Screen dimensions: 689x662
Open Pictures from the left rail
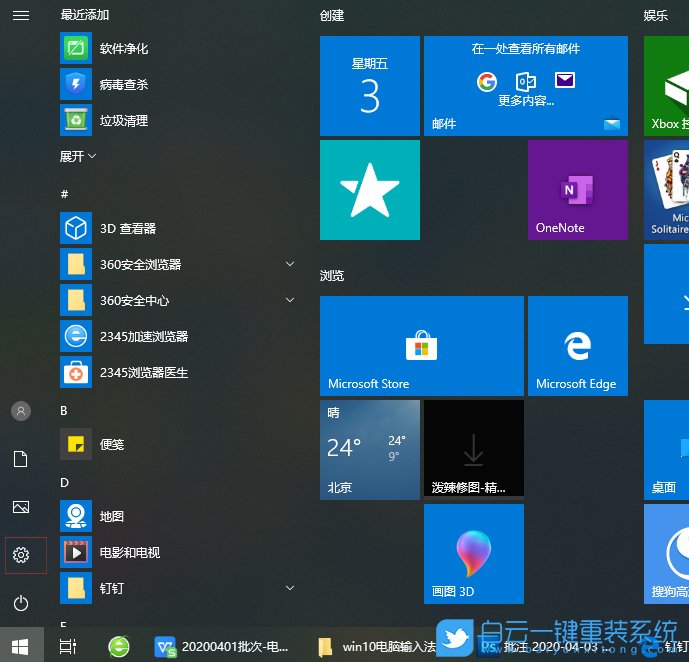click(21, 507)
